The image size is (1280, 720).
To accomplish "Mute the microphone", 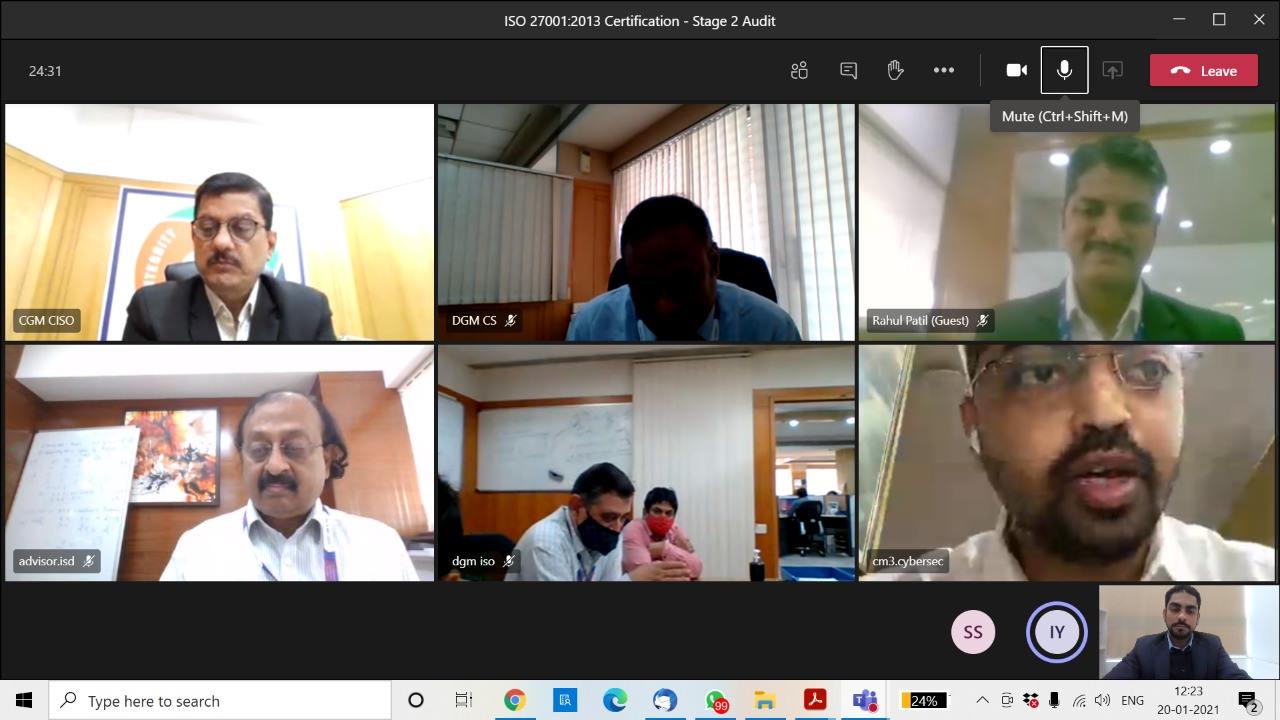I will click(x=1064, y=70).
